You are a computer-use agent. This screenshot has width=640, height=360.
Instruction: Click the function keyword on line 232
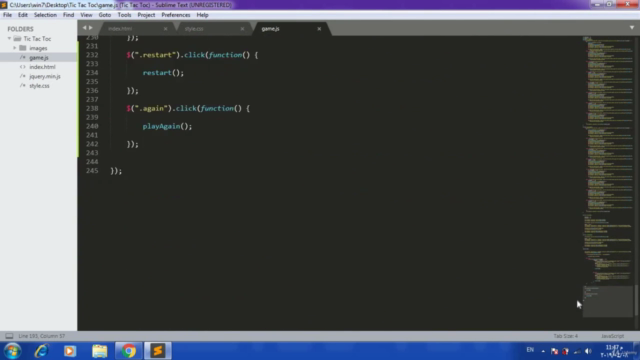point(225,55)
